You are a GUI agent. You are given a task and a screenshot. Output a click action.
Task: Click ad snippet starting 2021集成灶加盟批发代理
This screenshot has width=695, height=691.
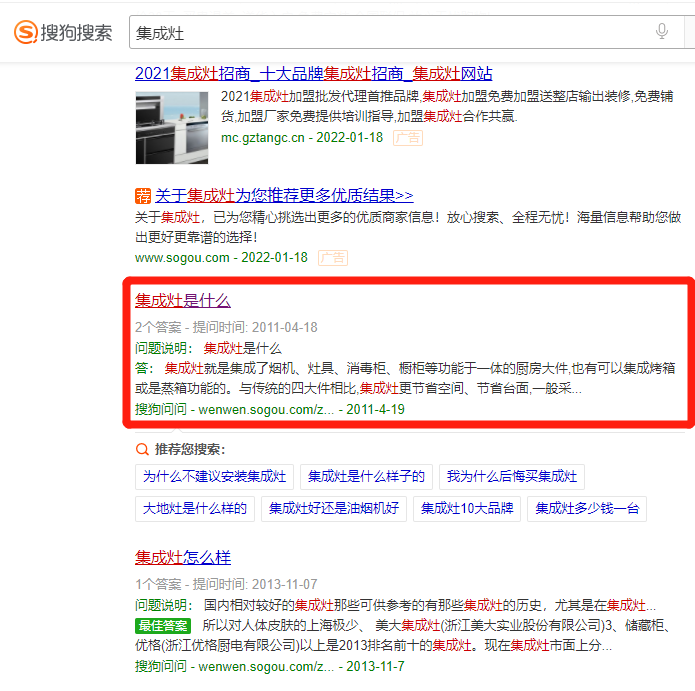[x=447, y=106]
